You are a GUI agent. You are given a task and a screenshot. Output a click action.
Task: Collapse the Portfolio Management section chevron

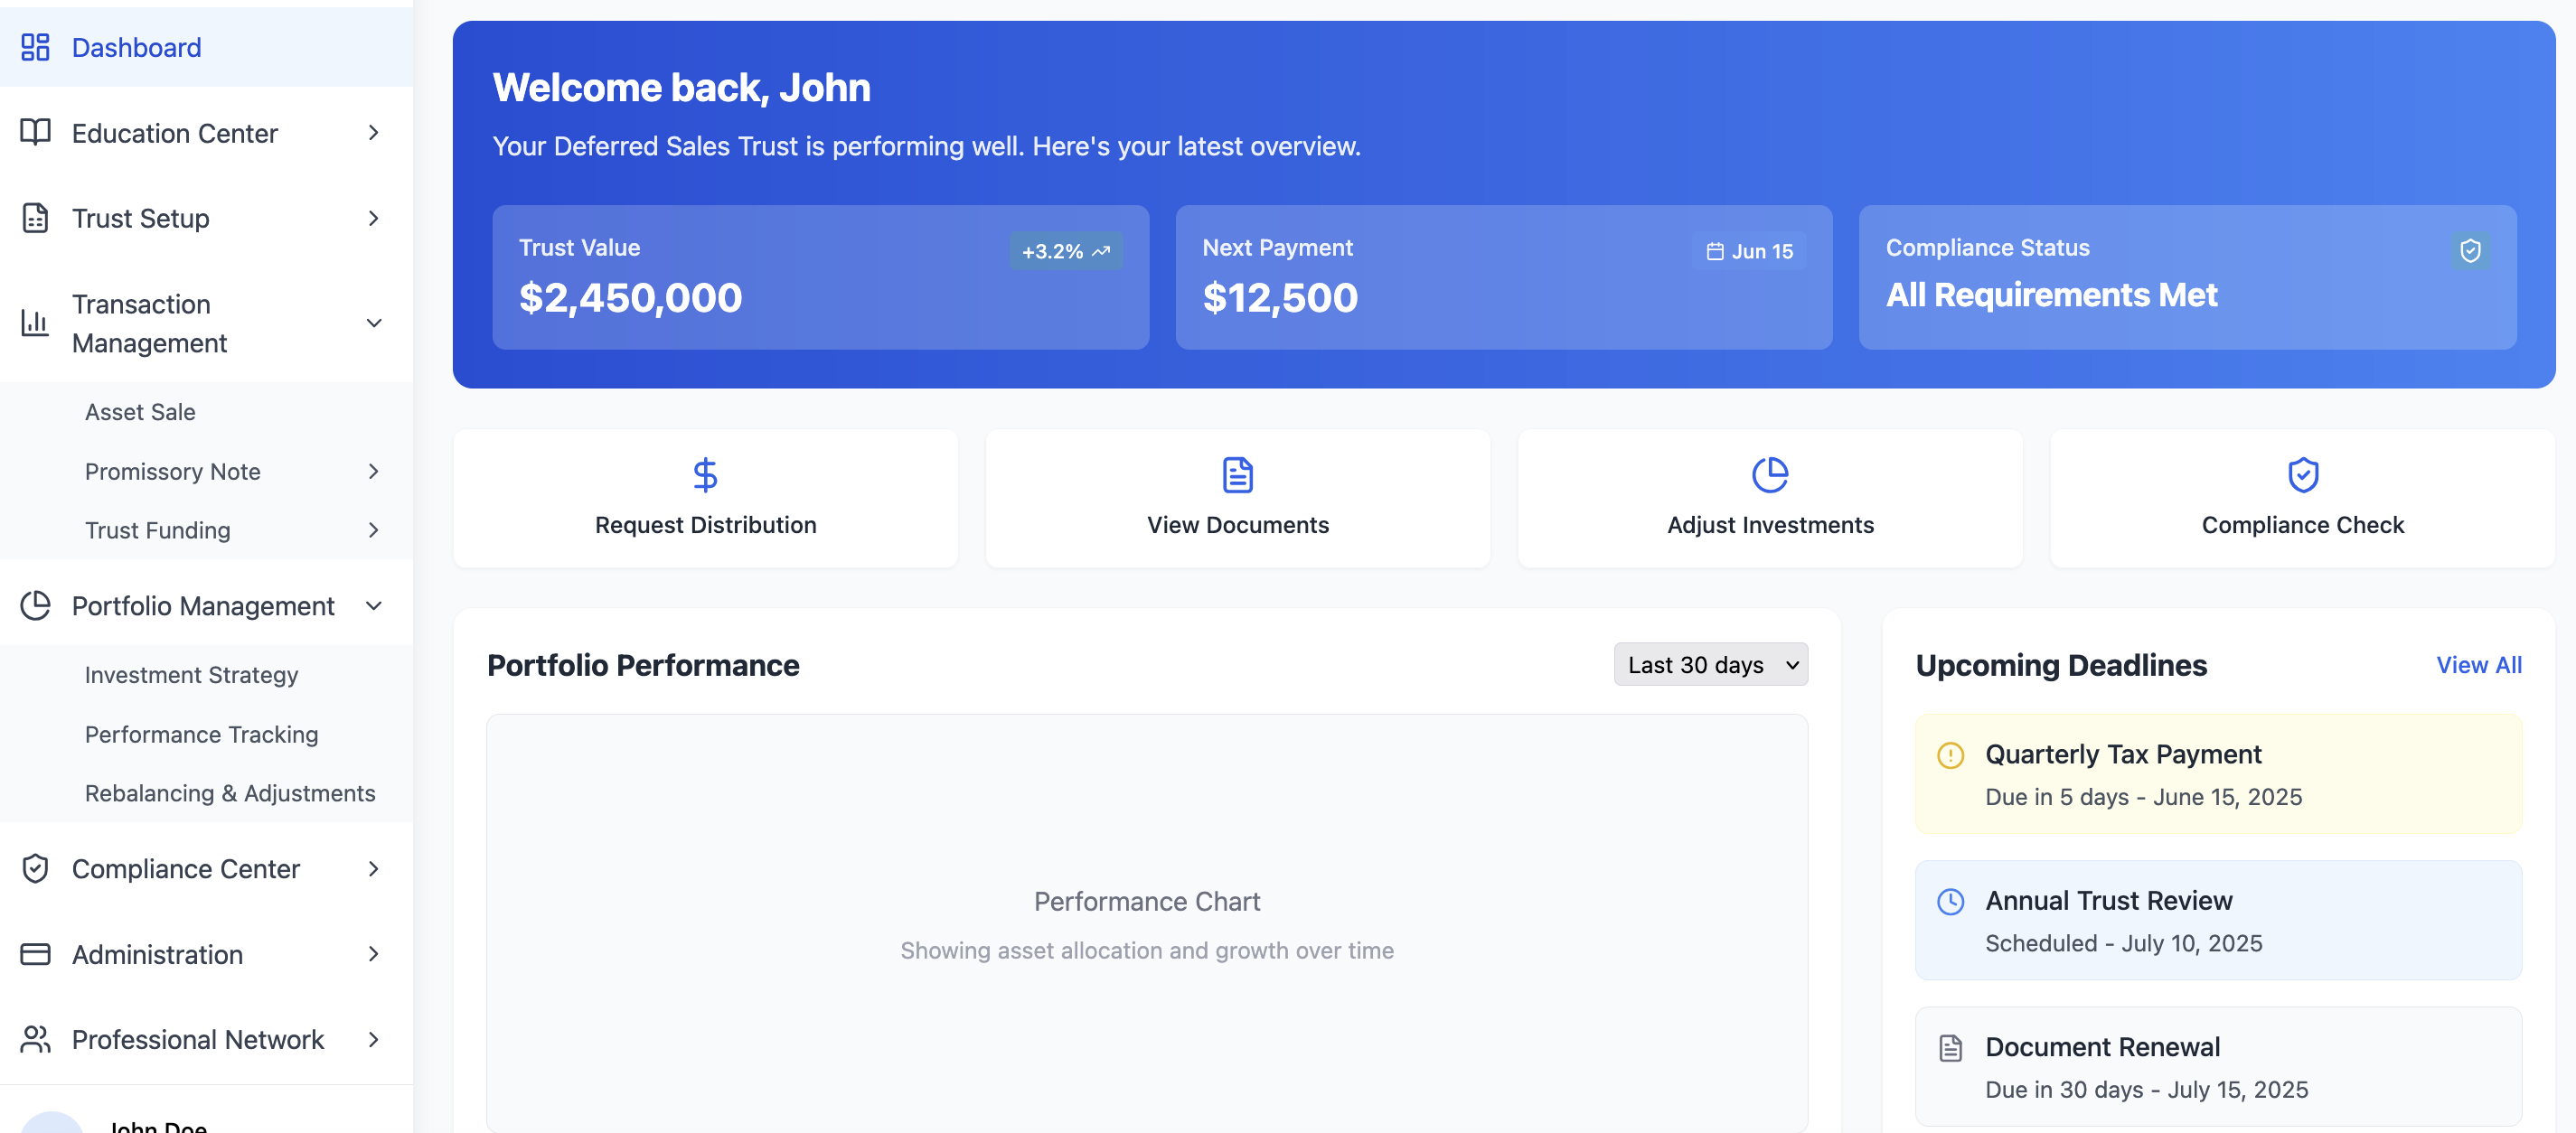[373, 606]
